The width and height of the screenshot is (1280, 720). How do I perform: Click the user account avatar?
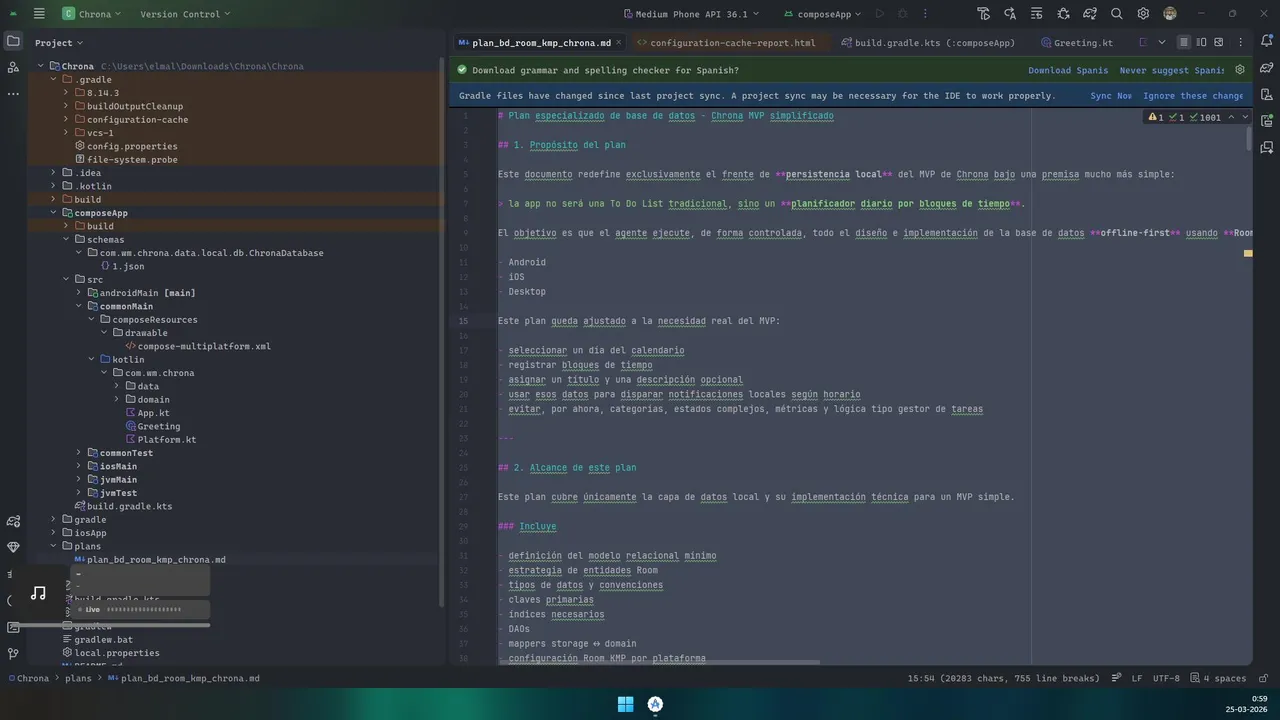[1170, 14]
